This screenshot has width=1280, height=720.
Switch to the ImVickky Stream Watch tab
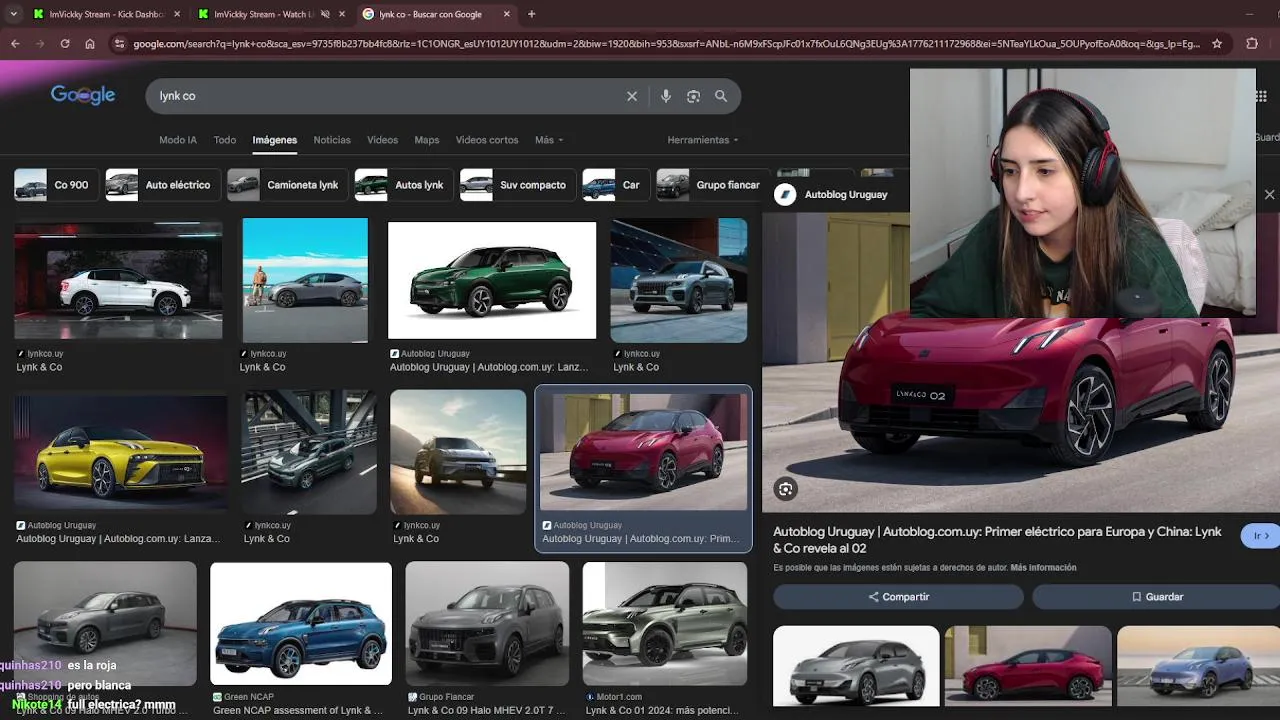click(x=264, y=14)
